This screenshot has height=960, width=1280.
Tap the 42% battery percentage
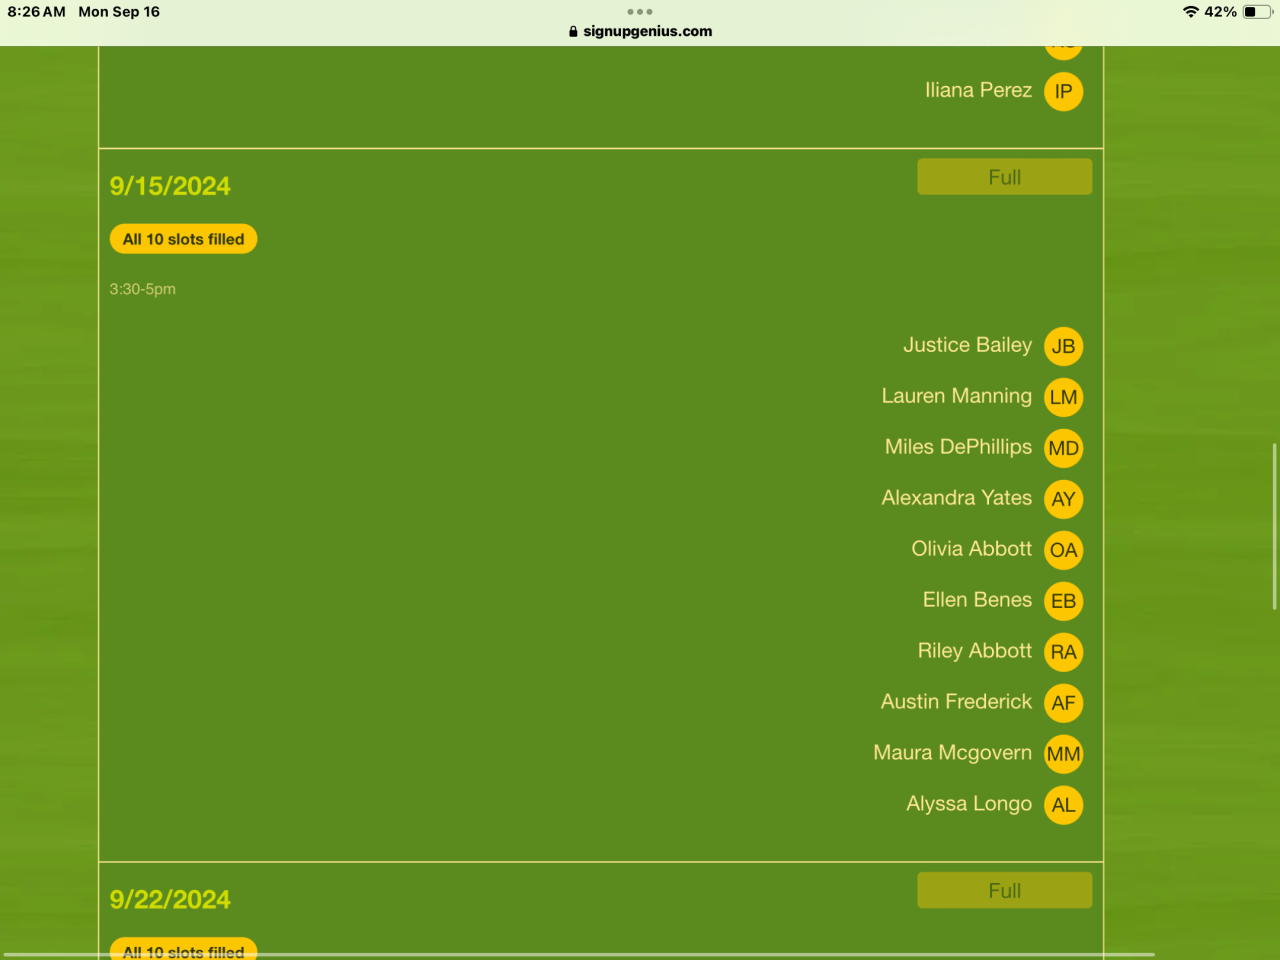1220,12
